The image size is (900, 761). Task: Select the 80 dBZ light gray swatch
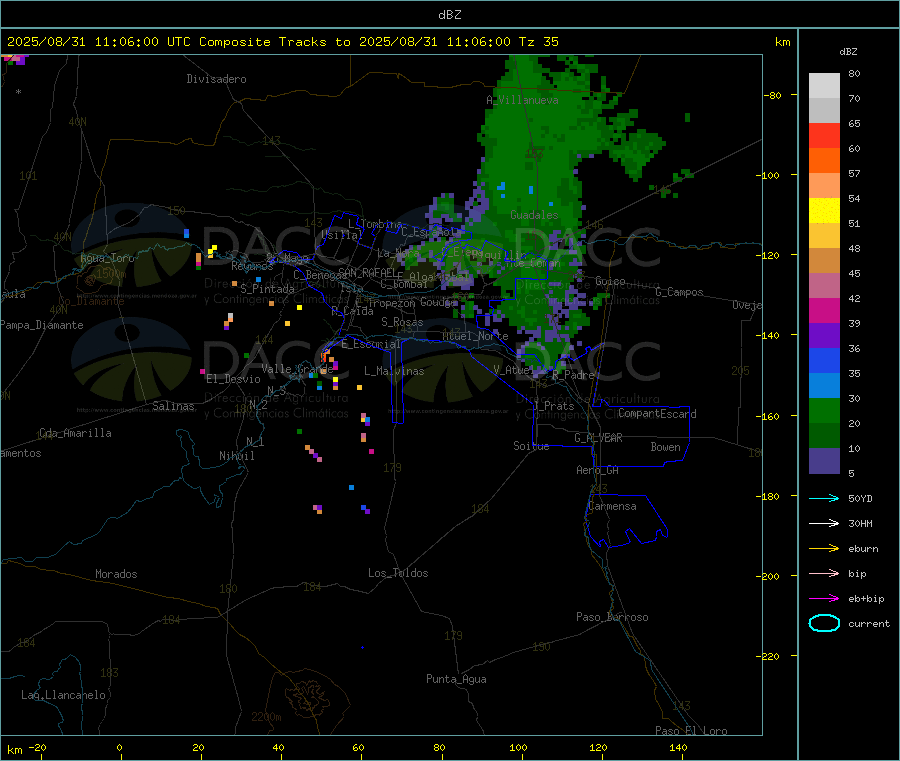point(824,86)
